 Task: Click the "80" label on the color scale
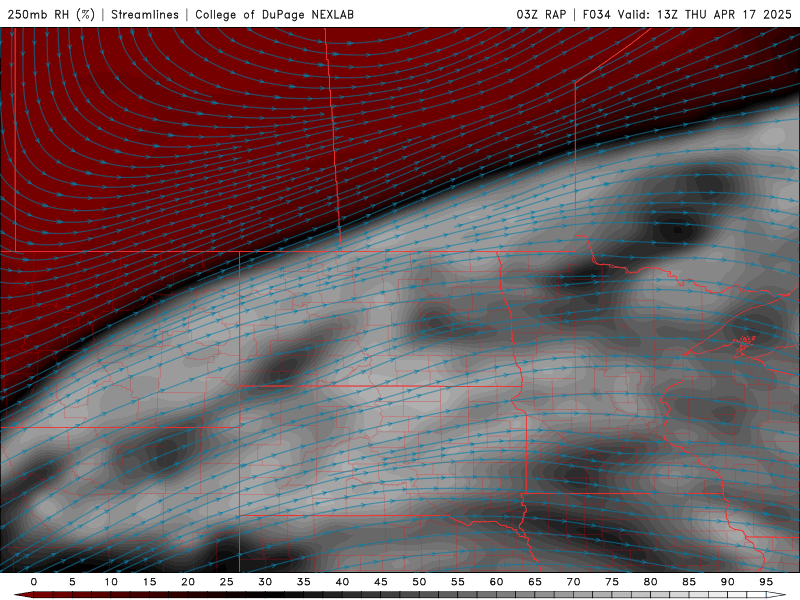[x=650, y=582]
